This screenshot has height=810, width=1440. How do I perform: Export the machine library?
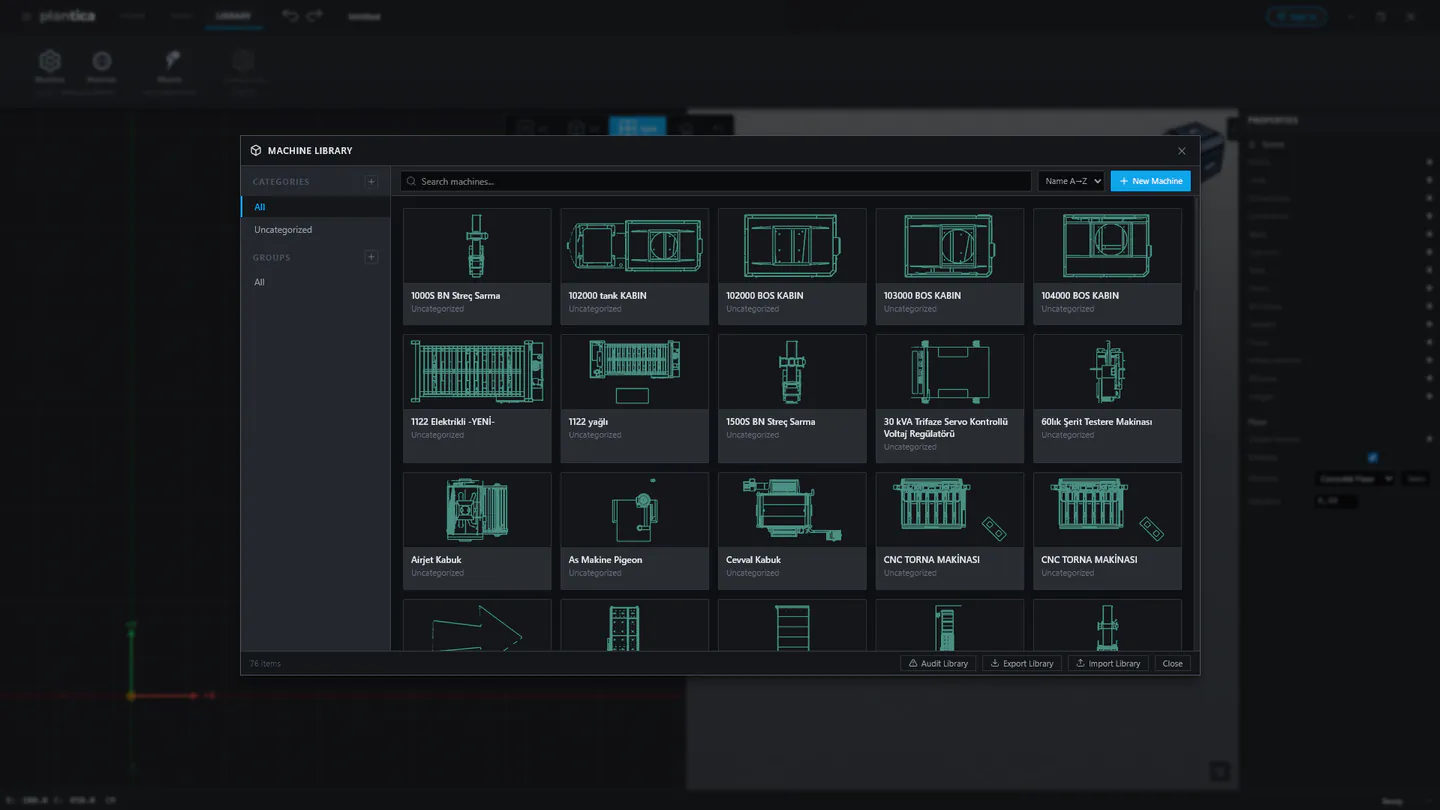coord(1022,663)
